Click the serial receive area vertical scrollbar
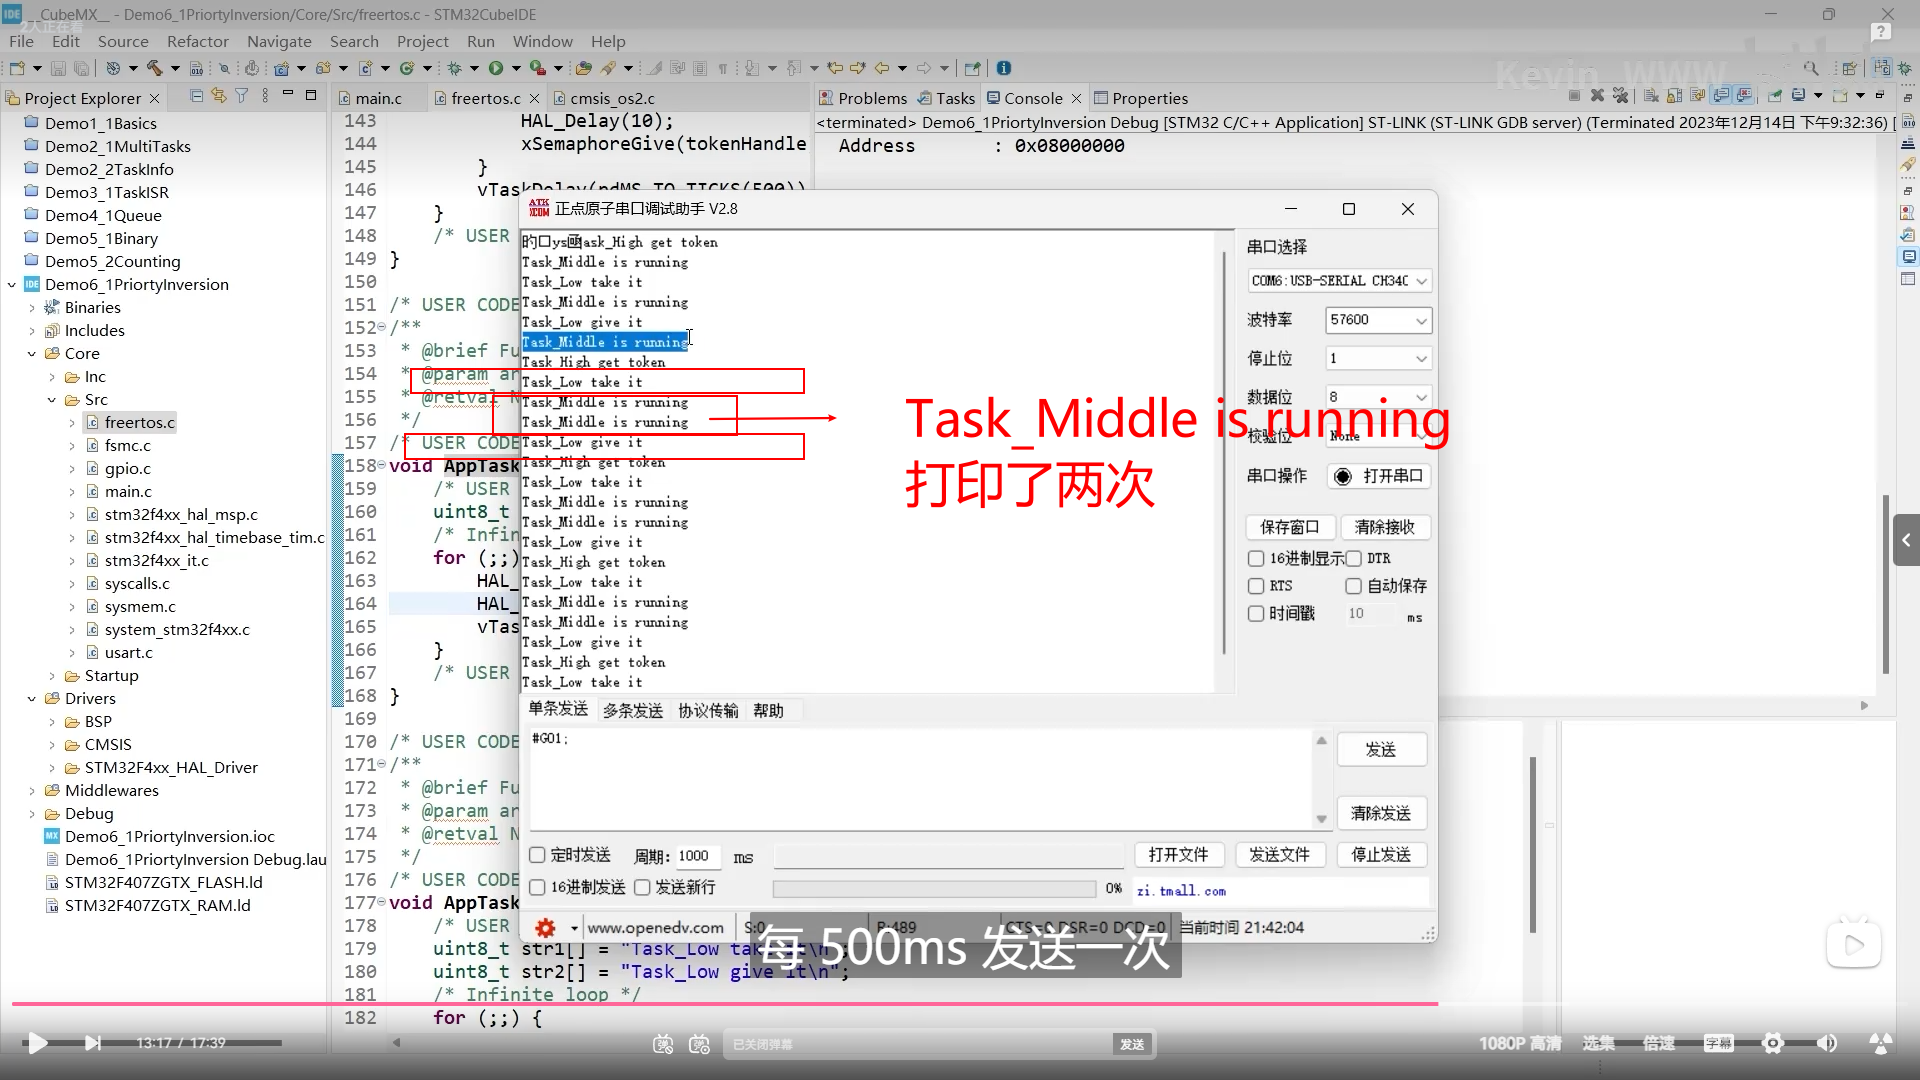This screenshot has width=1920, height=1080. pos(1224,453)
